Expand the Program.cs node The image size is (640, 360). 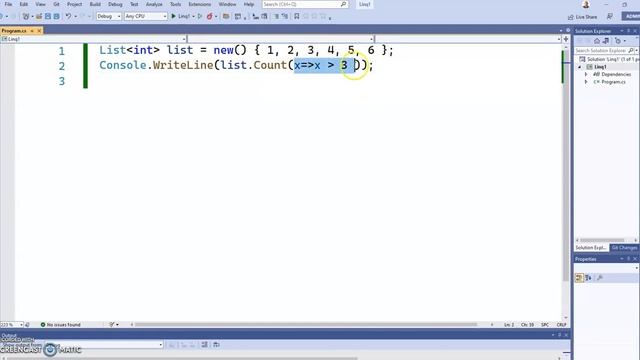click(x=587, y=82)
